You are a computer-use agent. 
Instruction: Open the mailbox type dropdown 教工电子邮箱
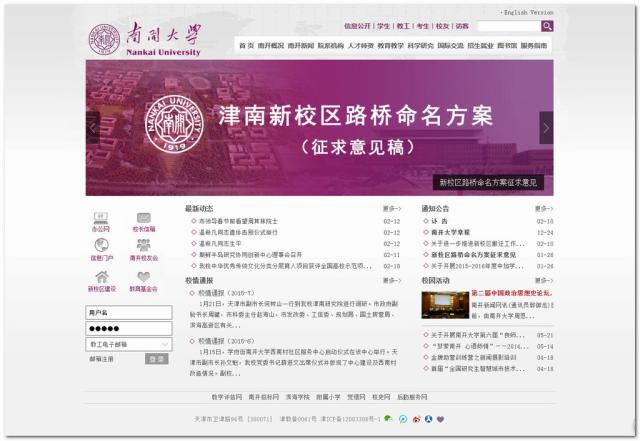point(129,344)
